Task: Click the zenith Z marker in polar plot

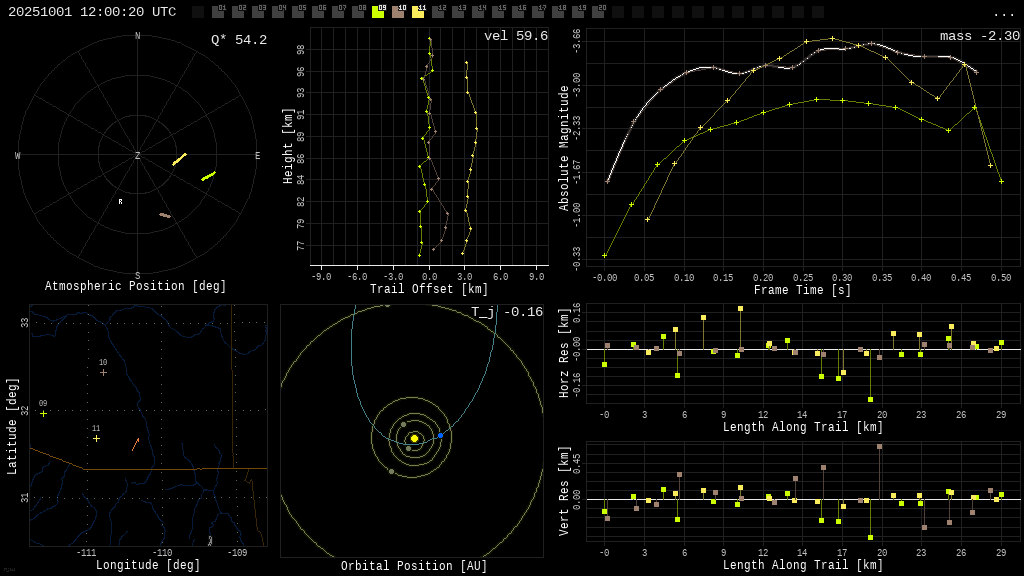Action: click(x=138, y=156)
